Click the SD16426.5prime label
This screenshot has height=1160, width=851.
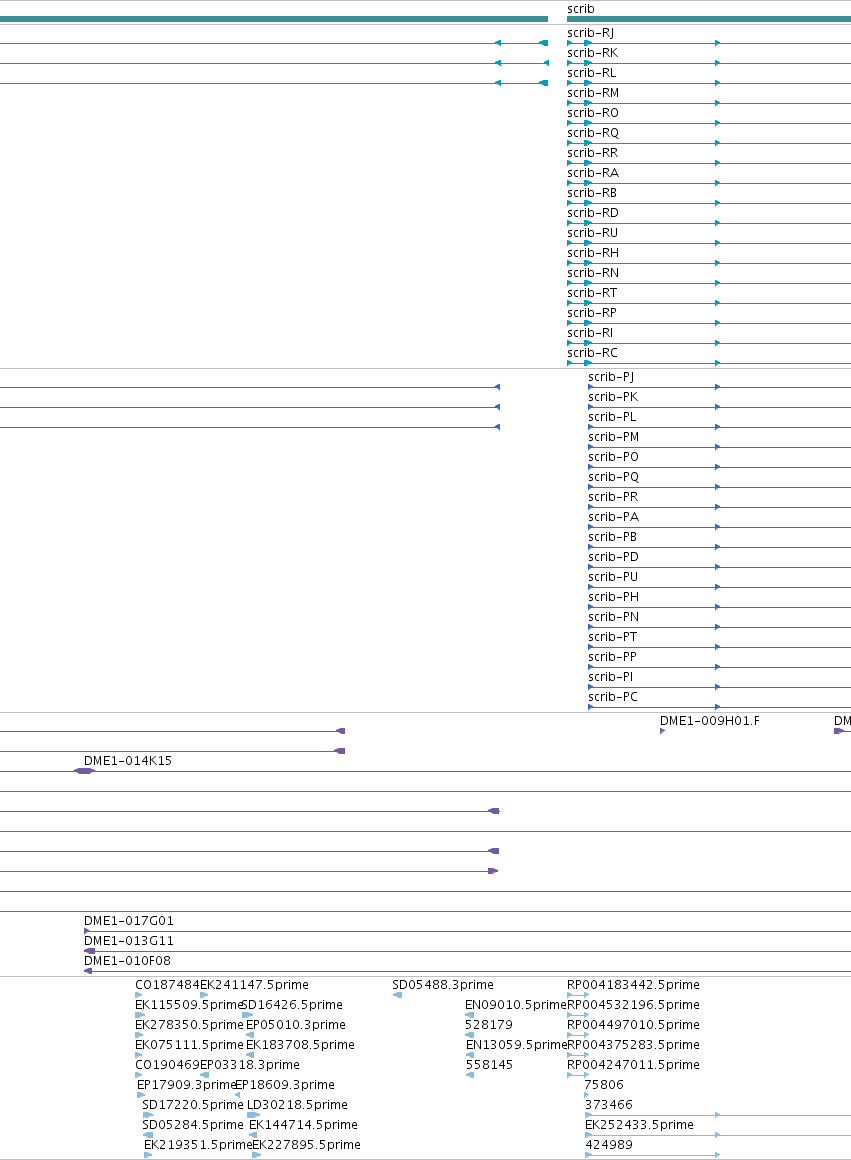[292, 1005]
